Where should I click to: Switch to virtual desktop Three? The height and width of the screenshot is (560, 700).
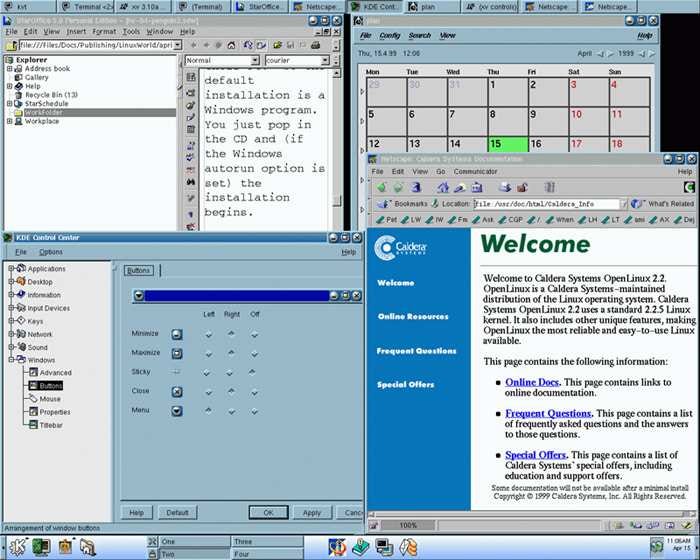point(267,541)
